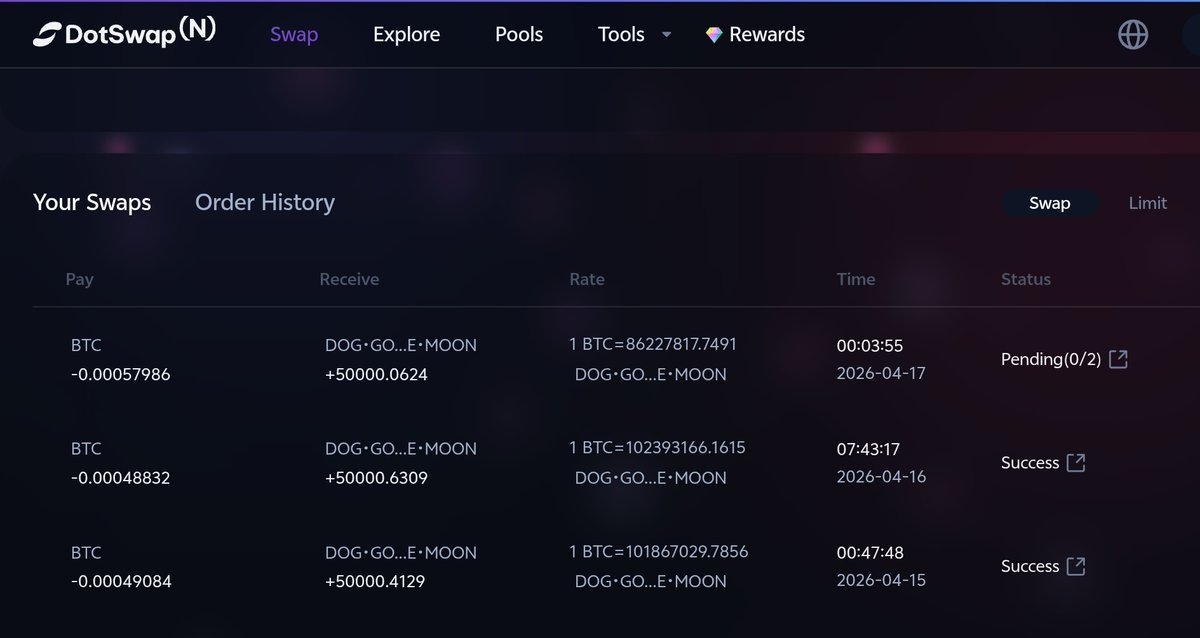Click the Pay column header
This screenshot has height=638, width=1200.
tap(79, 279)
